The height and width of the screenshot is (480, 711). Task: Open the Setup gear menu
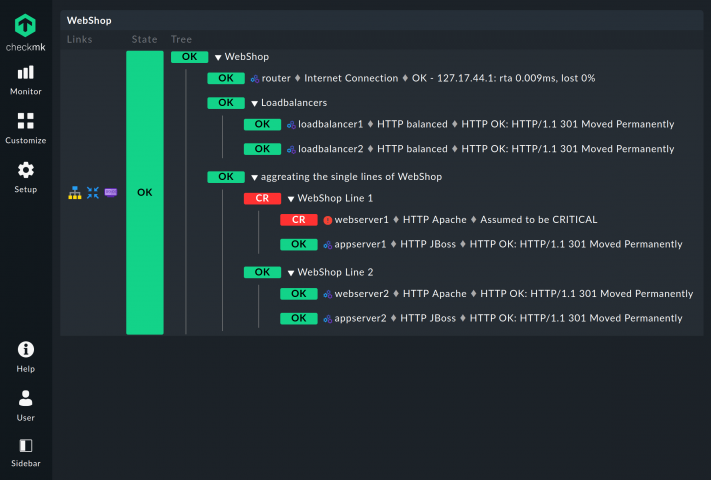[x=26, y=177]
